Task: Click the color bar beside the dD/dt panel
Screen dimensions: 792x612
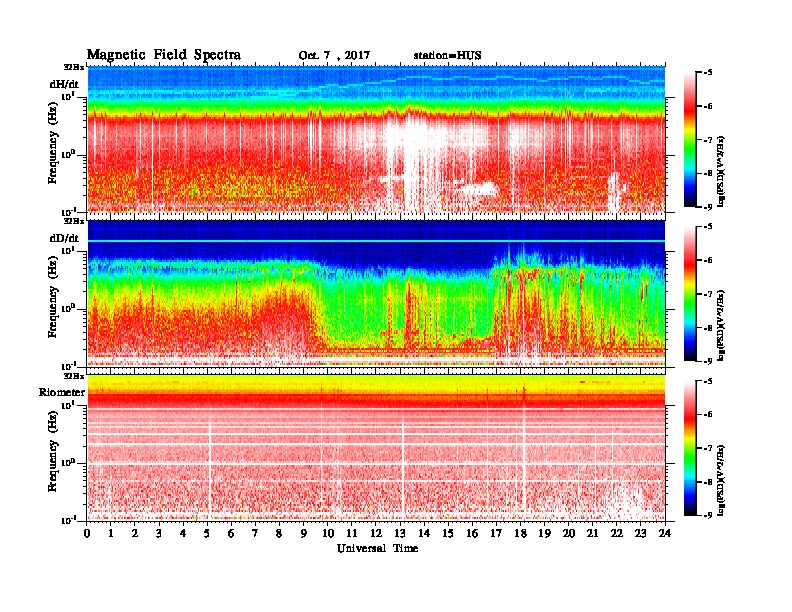Action: click(x=690, y=293)
